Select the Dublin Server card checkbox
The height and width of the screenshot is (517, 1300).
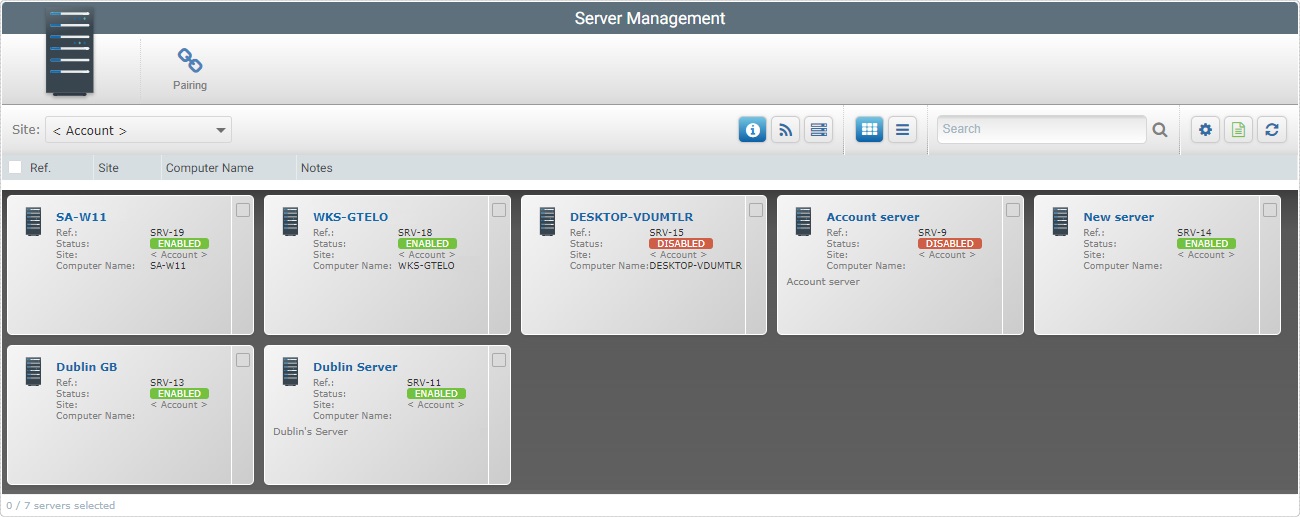click(500, 360)
